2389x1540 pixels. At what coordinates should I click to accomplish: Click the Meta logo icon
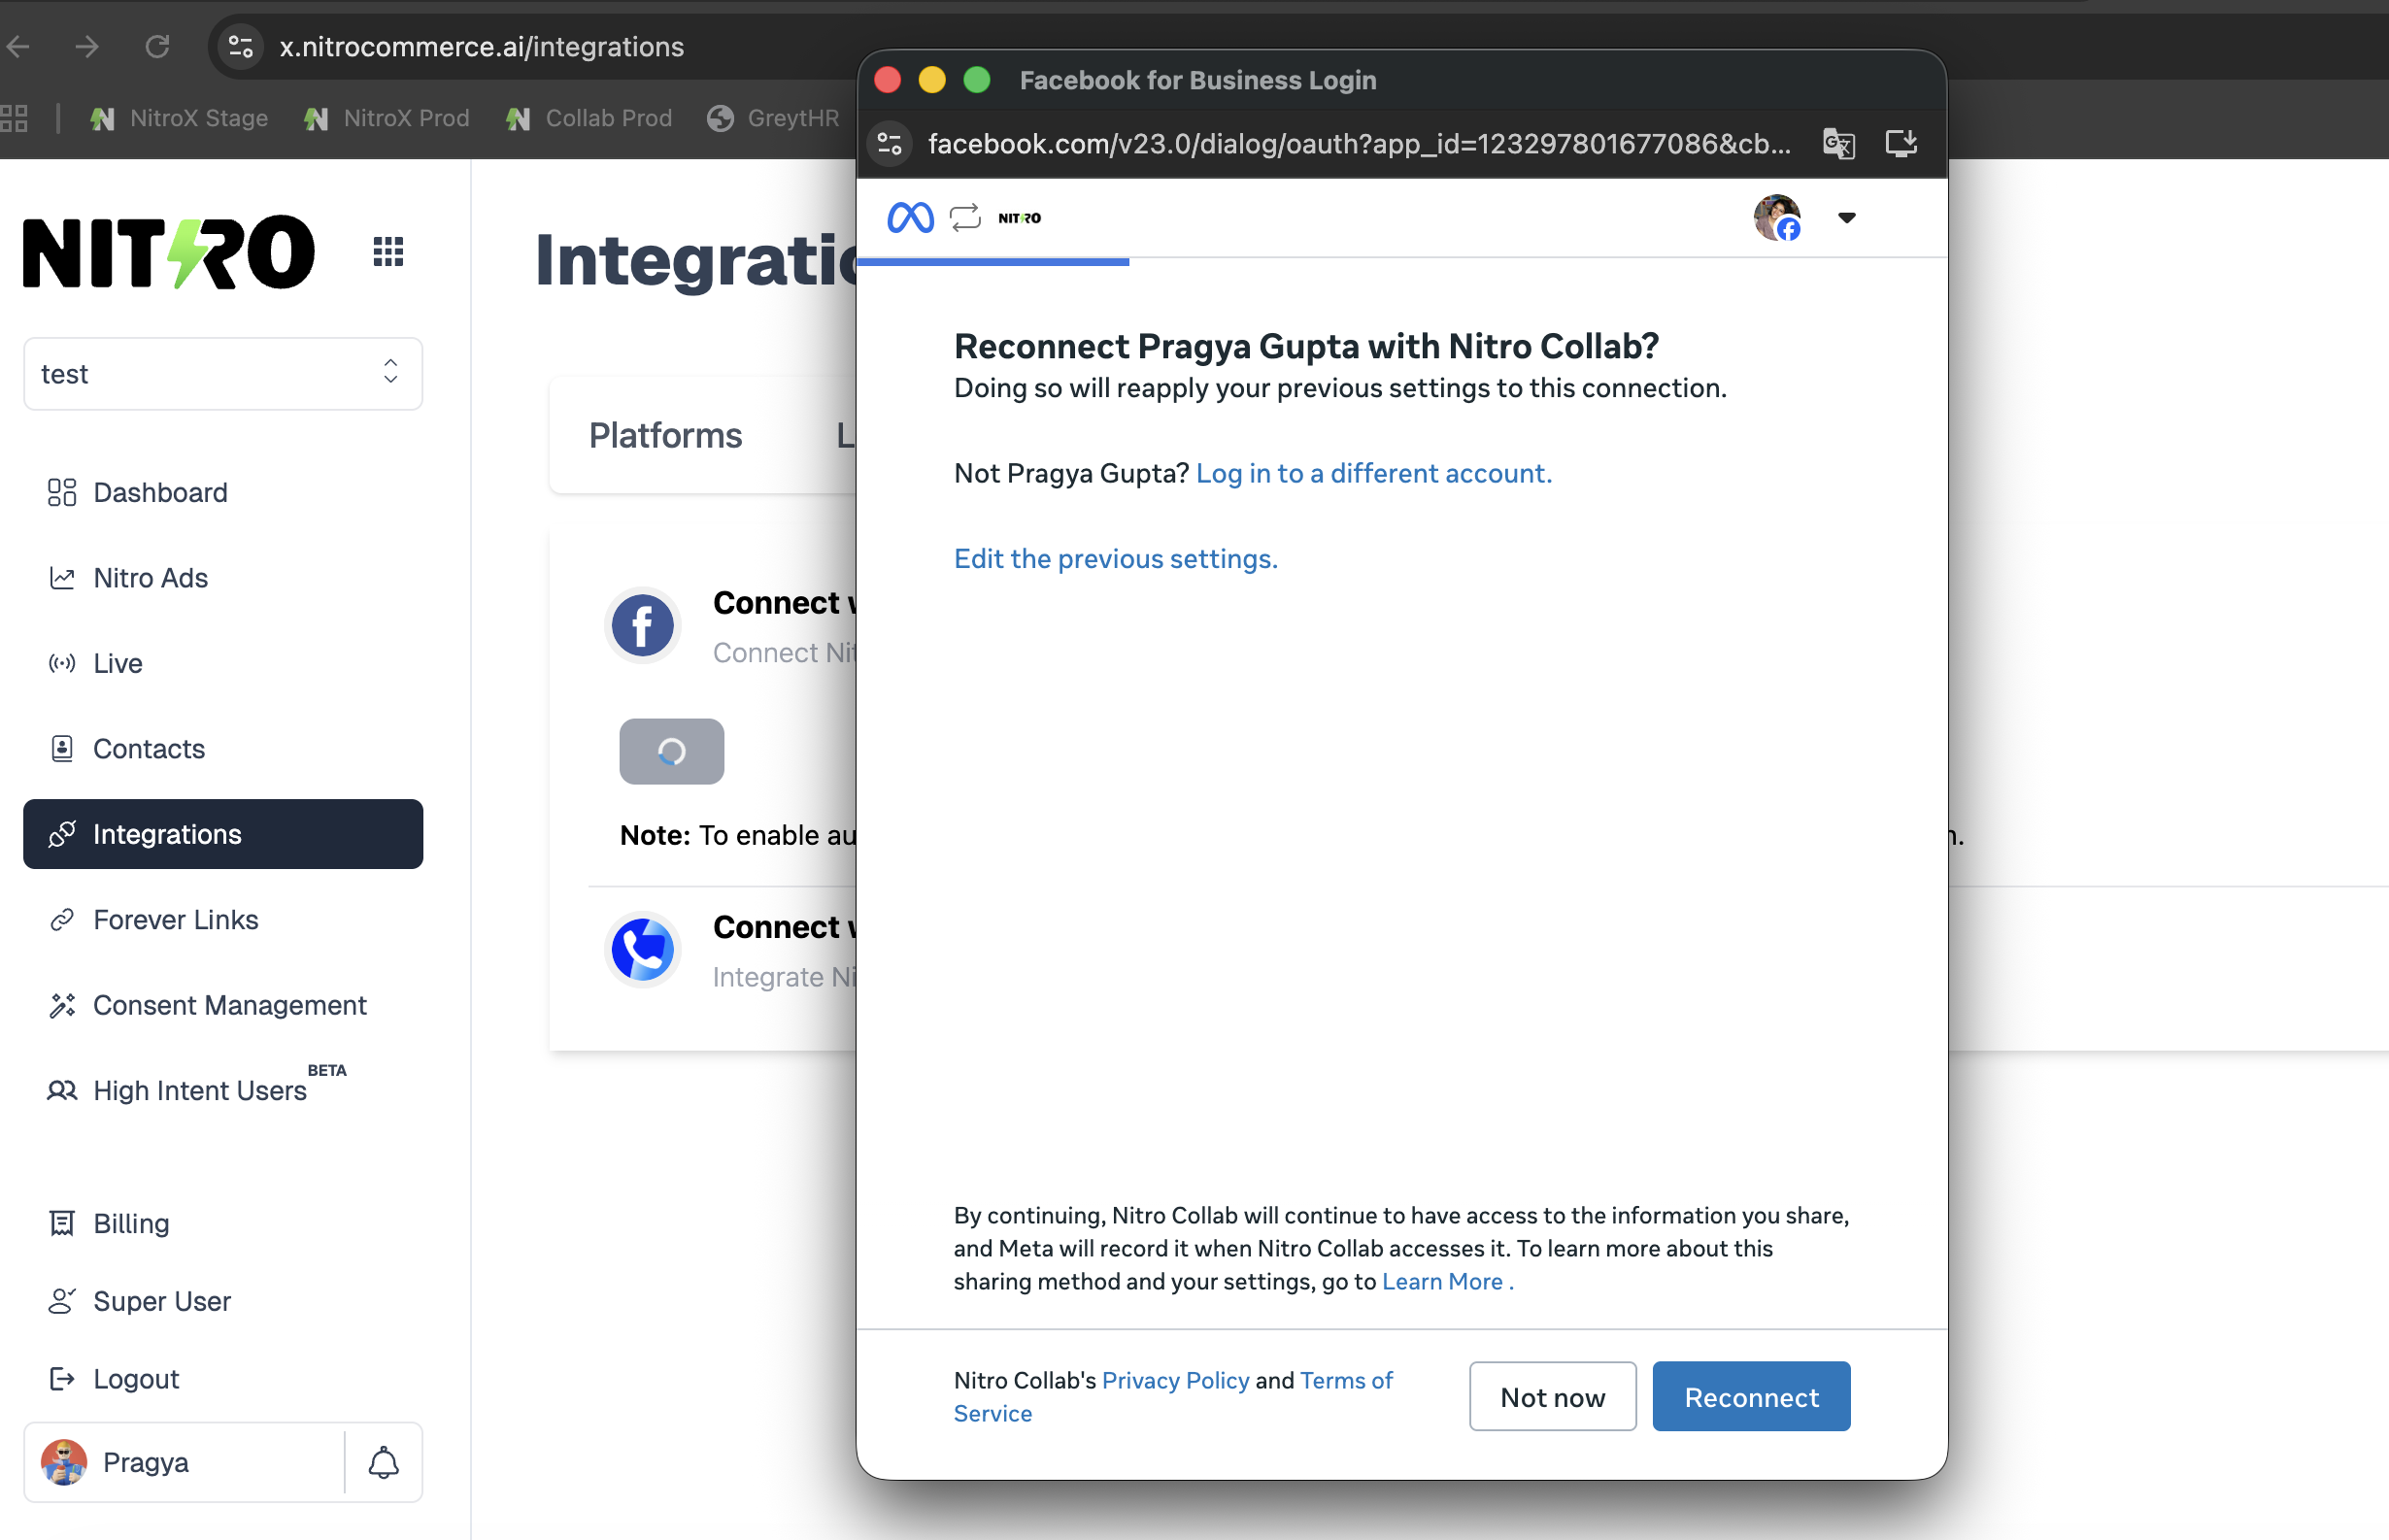click(910, 217)
